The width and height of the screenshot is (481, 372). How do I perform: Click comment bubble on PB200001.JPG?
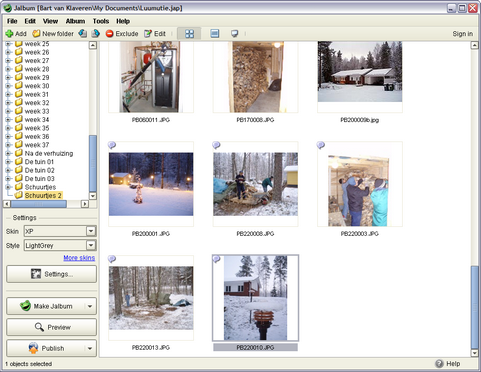112,145
